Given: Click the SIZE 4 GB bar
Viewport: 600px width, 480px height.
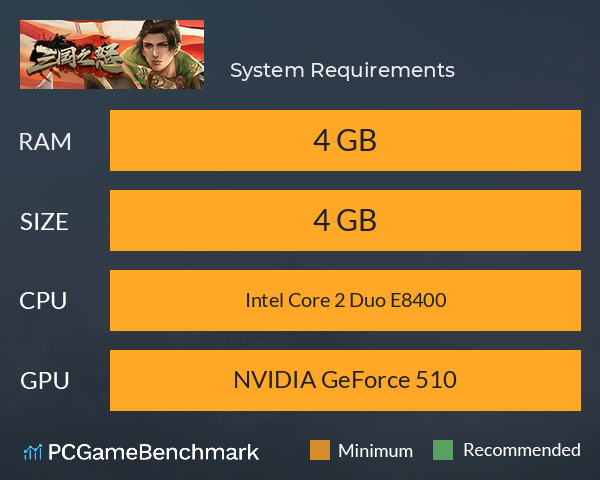Looking at the screenshot, I should 345,220.
